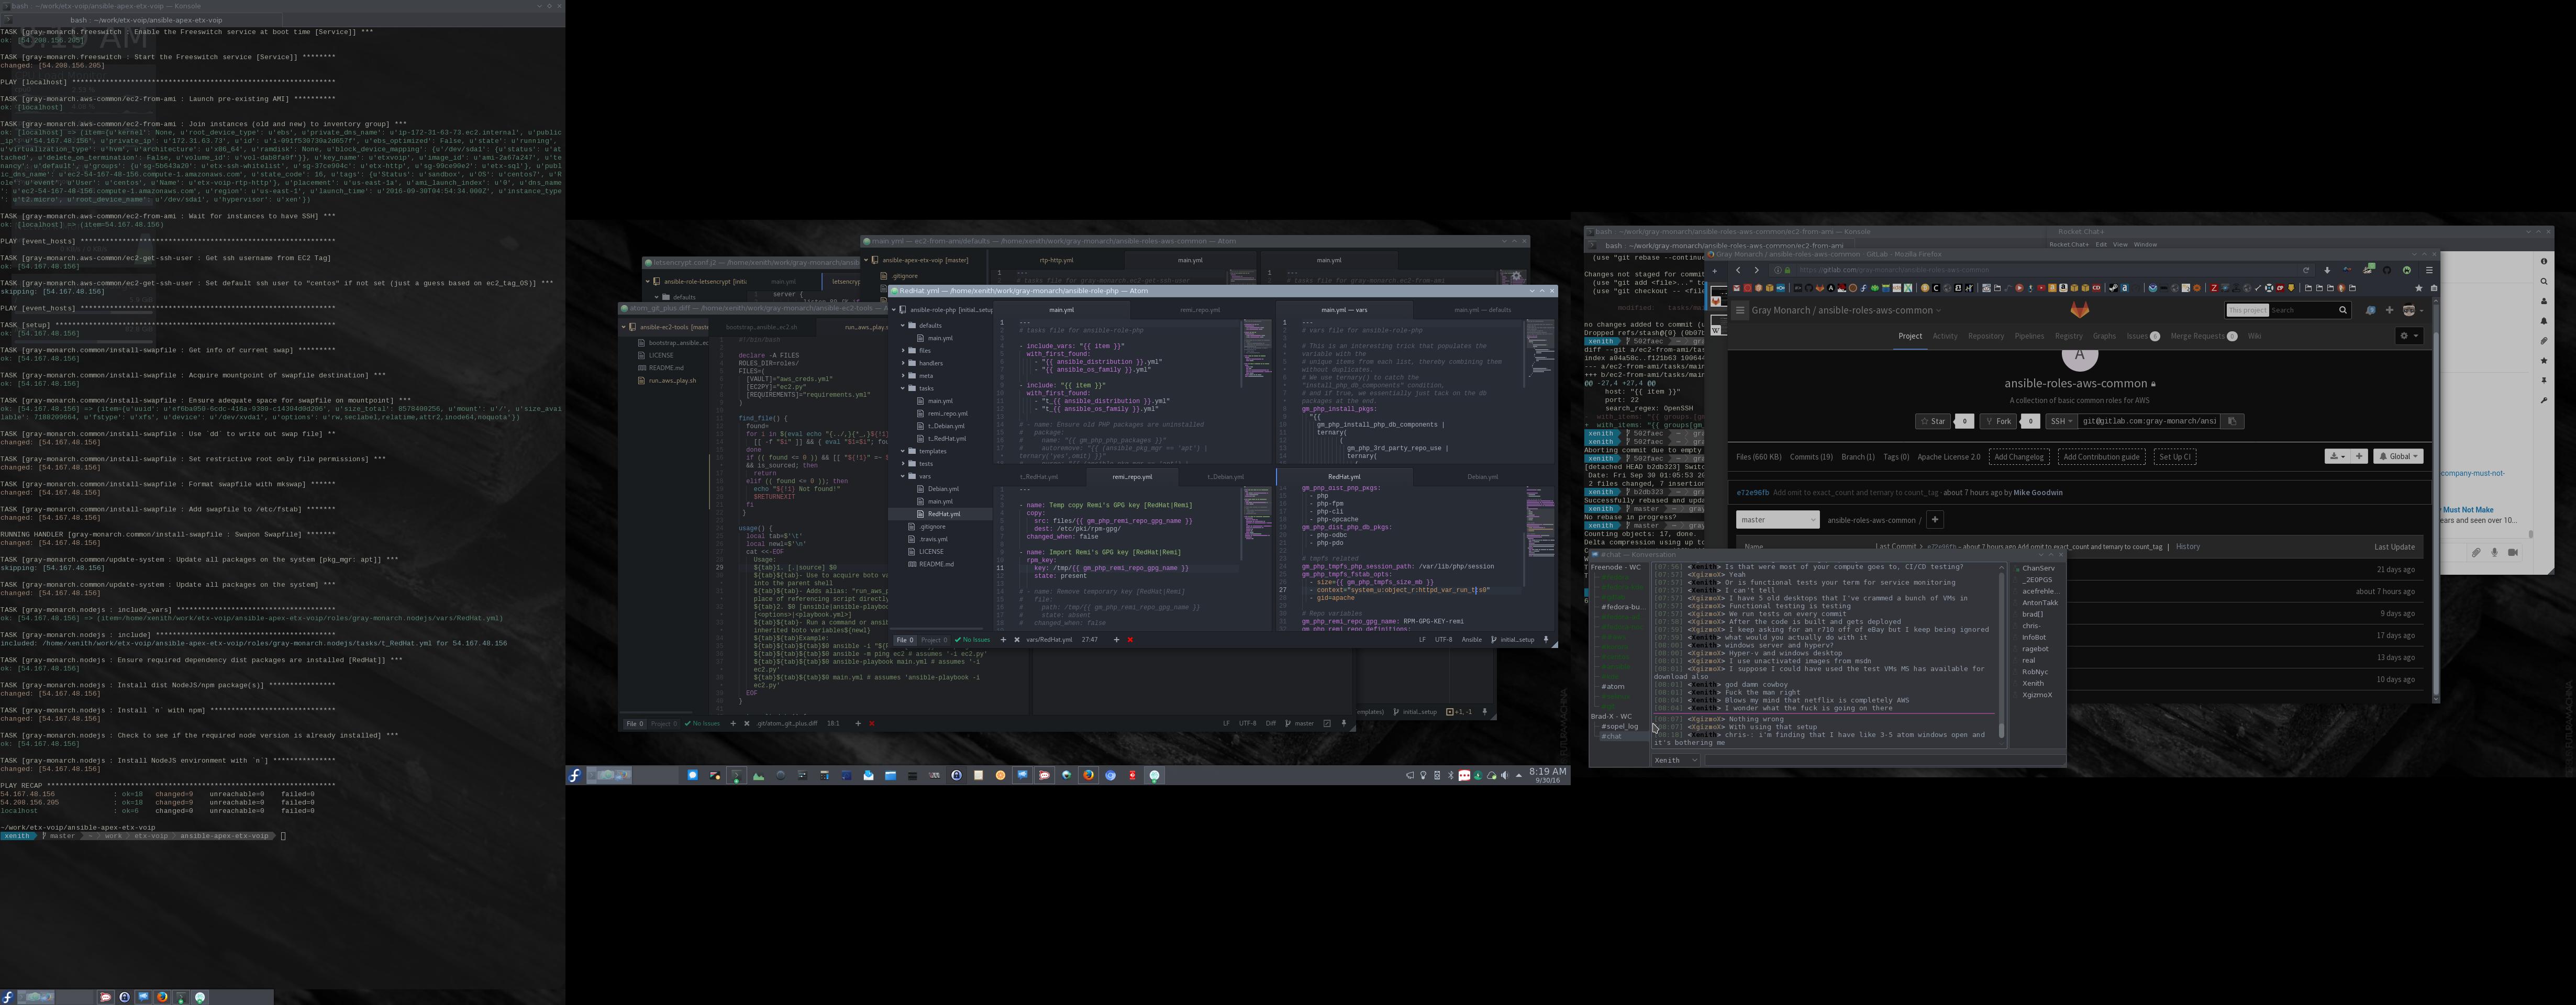
Task: Open the GitLab Repository tab
Action: coord(1986,336)
